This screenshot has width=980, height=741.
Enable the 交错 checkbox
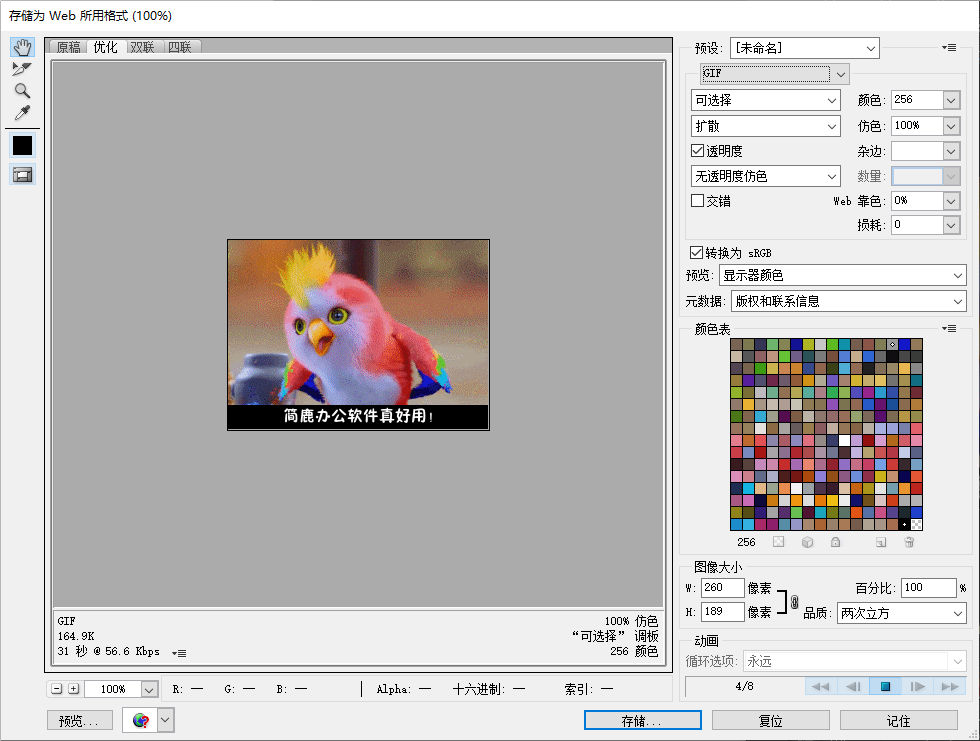[698, 201]
